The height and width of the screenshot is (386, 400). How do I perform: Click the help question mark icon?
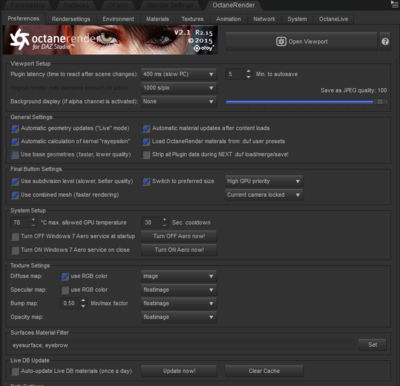(x=385, y=42)
